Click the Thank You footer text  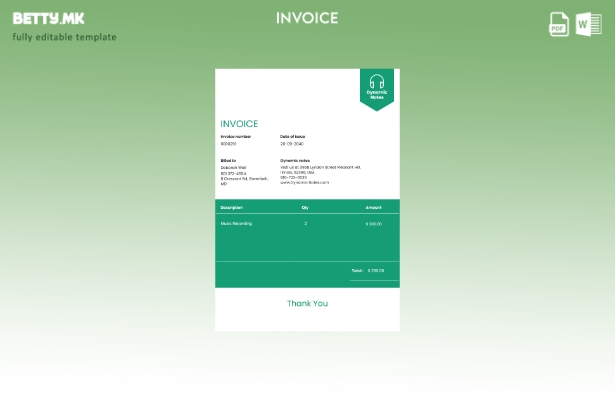(307, 303)
